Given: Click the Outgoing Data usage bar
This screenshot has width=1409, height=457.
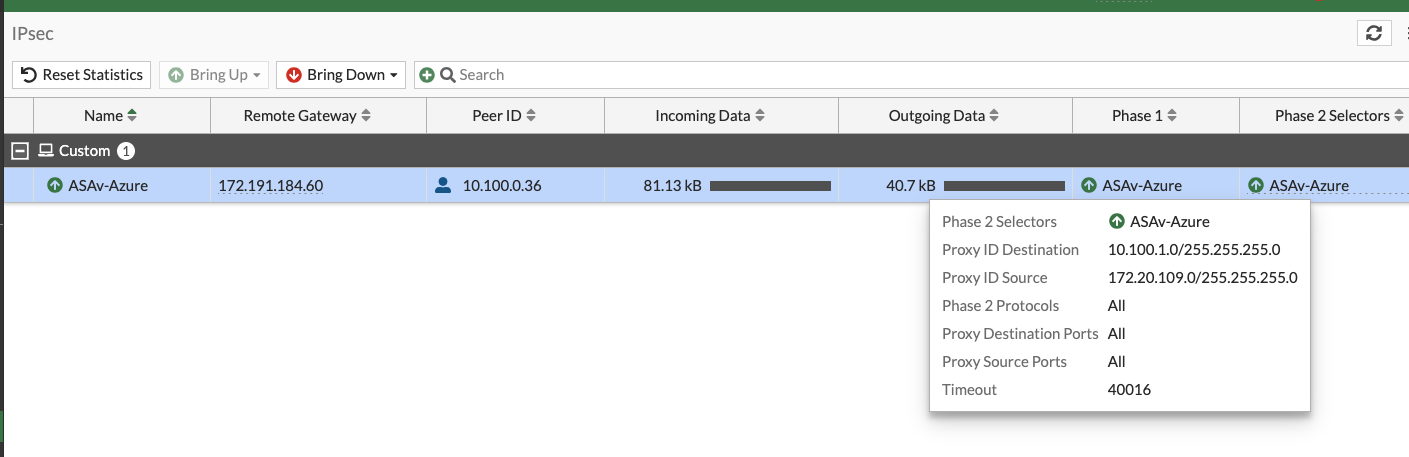Looking at the screenshot, I should pos(1004,186).
